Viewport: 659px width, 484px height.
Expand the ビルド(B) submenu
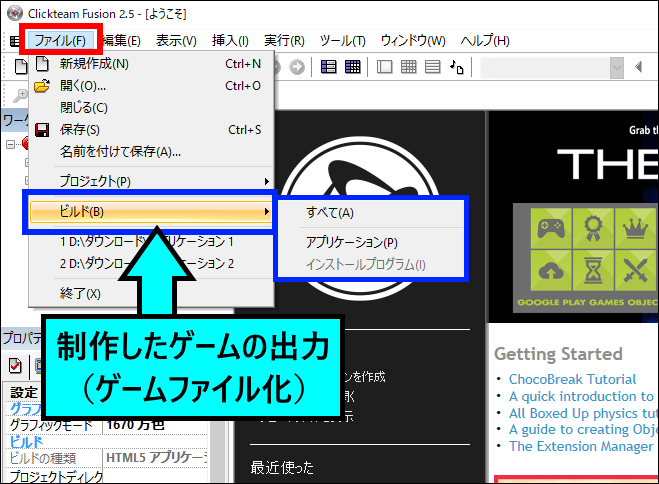click(x=150, y=211)
